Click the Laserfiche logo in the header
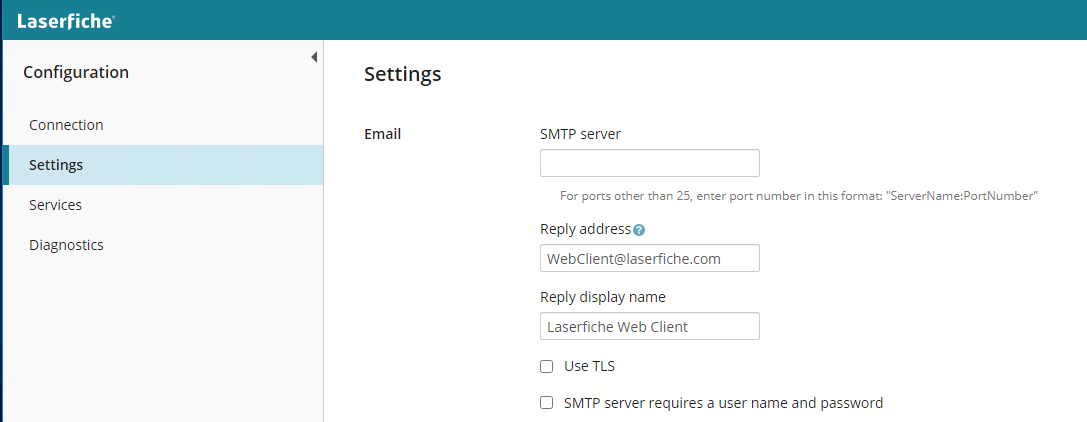This screenshot has width=1087, height=422. (x=66, y=21)
